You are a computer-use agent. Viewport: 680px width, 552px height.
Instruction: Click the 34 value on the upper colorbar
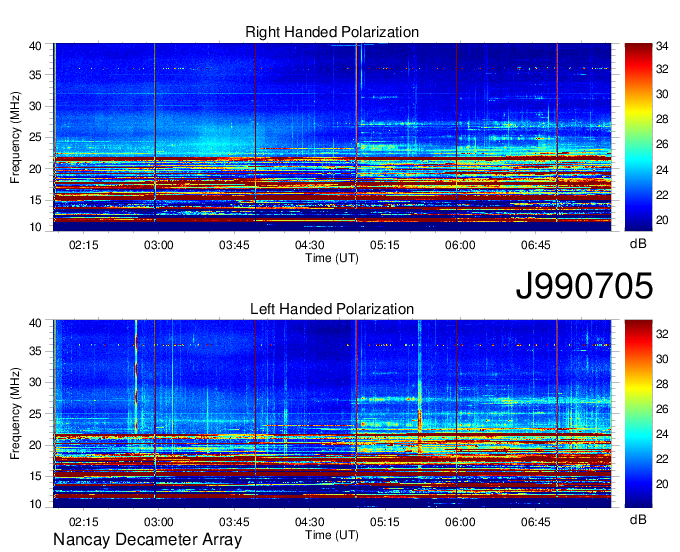pos(662,46)
